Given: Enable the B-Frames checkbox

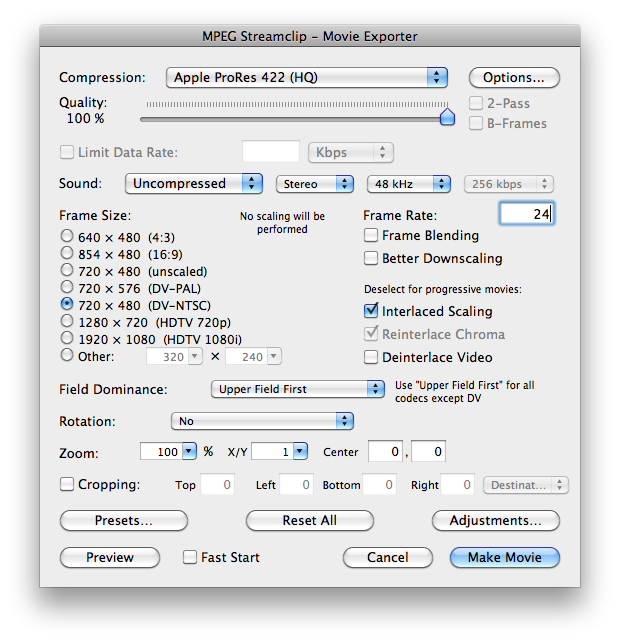Looking at the screenshot, I should pos(476,123).
